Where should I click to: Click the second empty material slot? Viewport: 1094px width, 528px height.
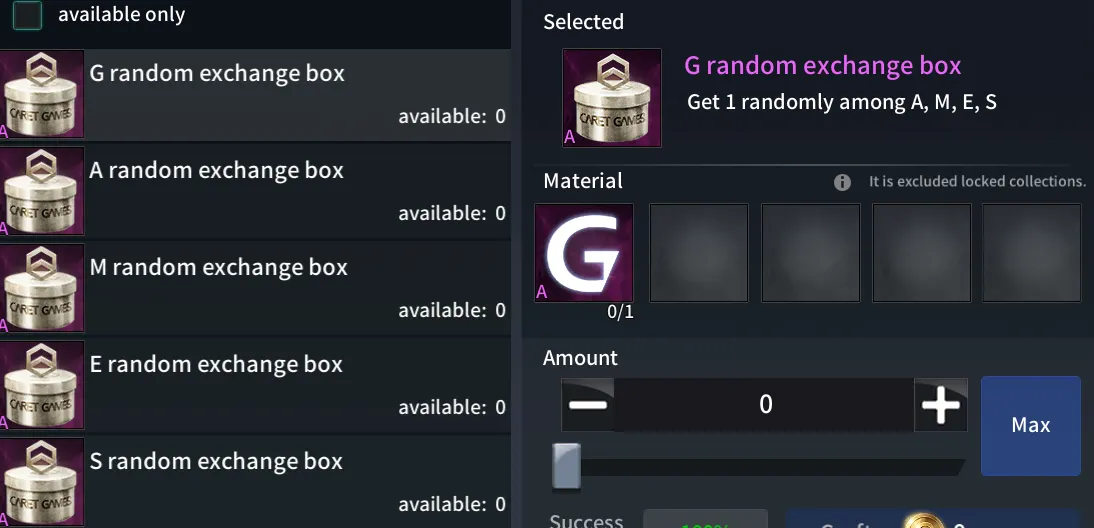point(810,252)
